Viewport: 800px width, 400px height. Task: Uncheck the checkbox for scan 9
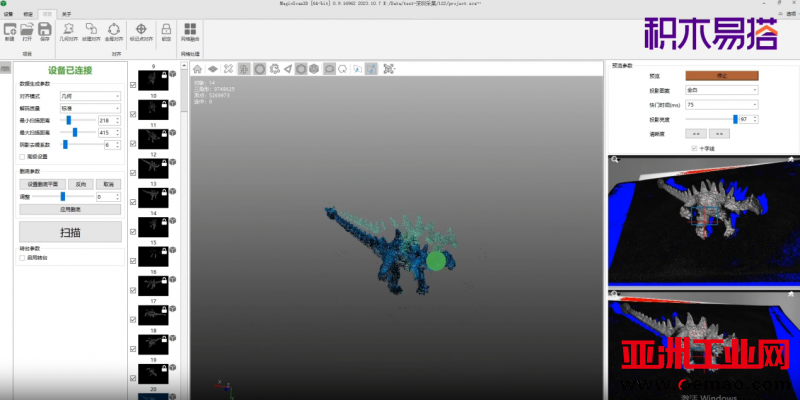coord(133,85)
